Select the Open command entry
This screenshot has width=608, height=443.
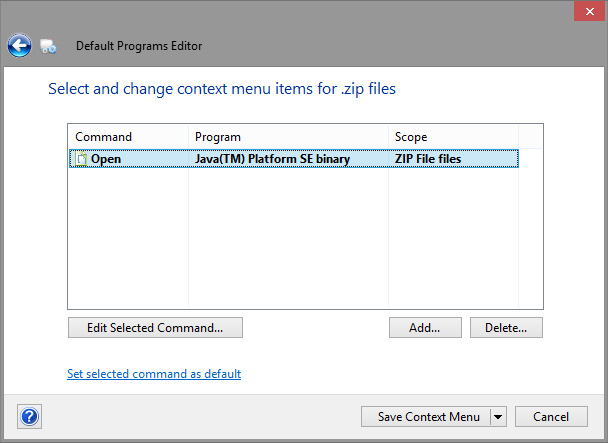107,158
